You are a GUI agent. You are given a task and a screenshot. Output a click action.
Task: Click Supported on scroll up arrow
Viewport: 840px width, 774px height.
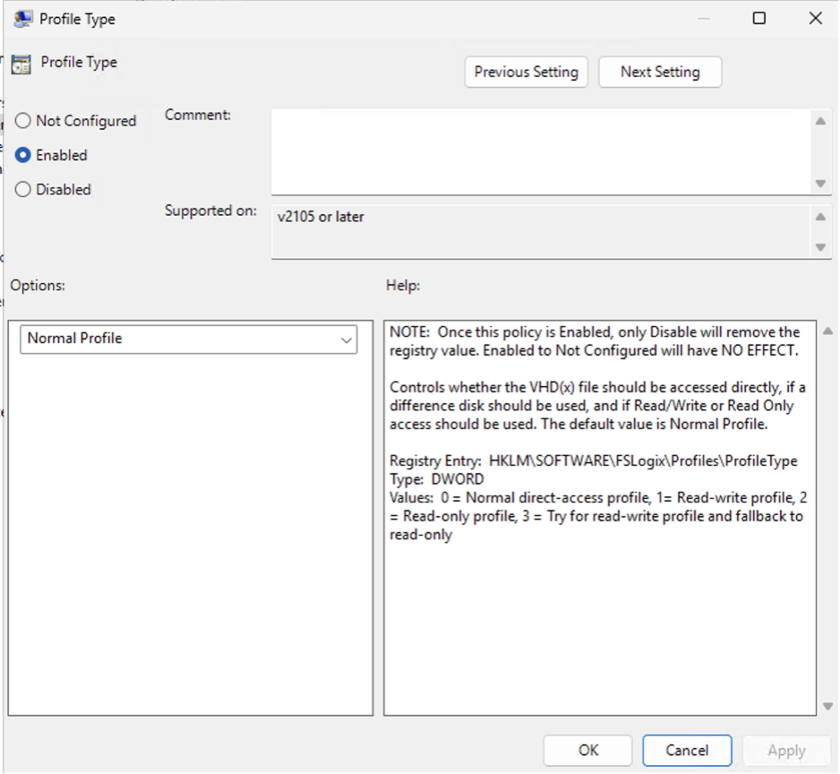pyautogui.click(x=820, y=217)
